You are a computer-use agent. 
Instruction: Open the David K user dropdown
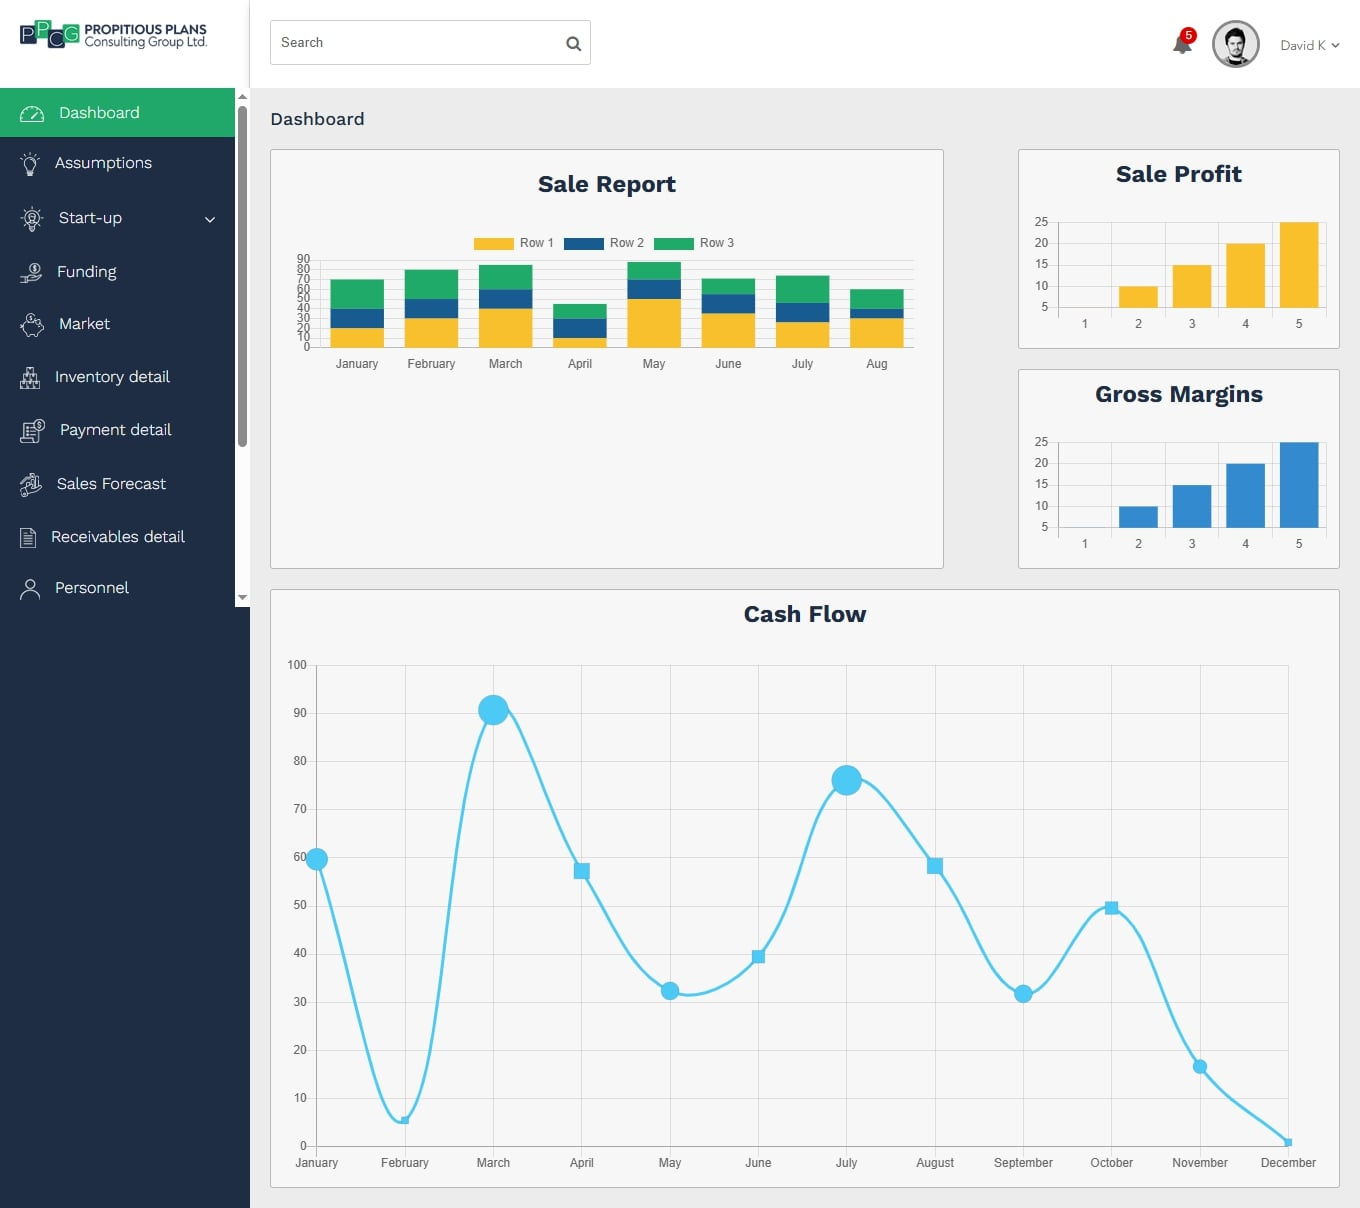point(1309,45)
